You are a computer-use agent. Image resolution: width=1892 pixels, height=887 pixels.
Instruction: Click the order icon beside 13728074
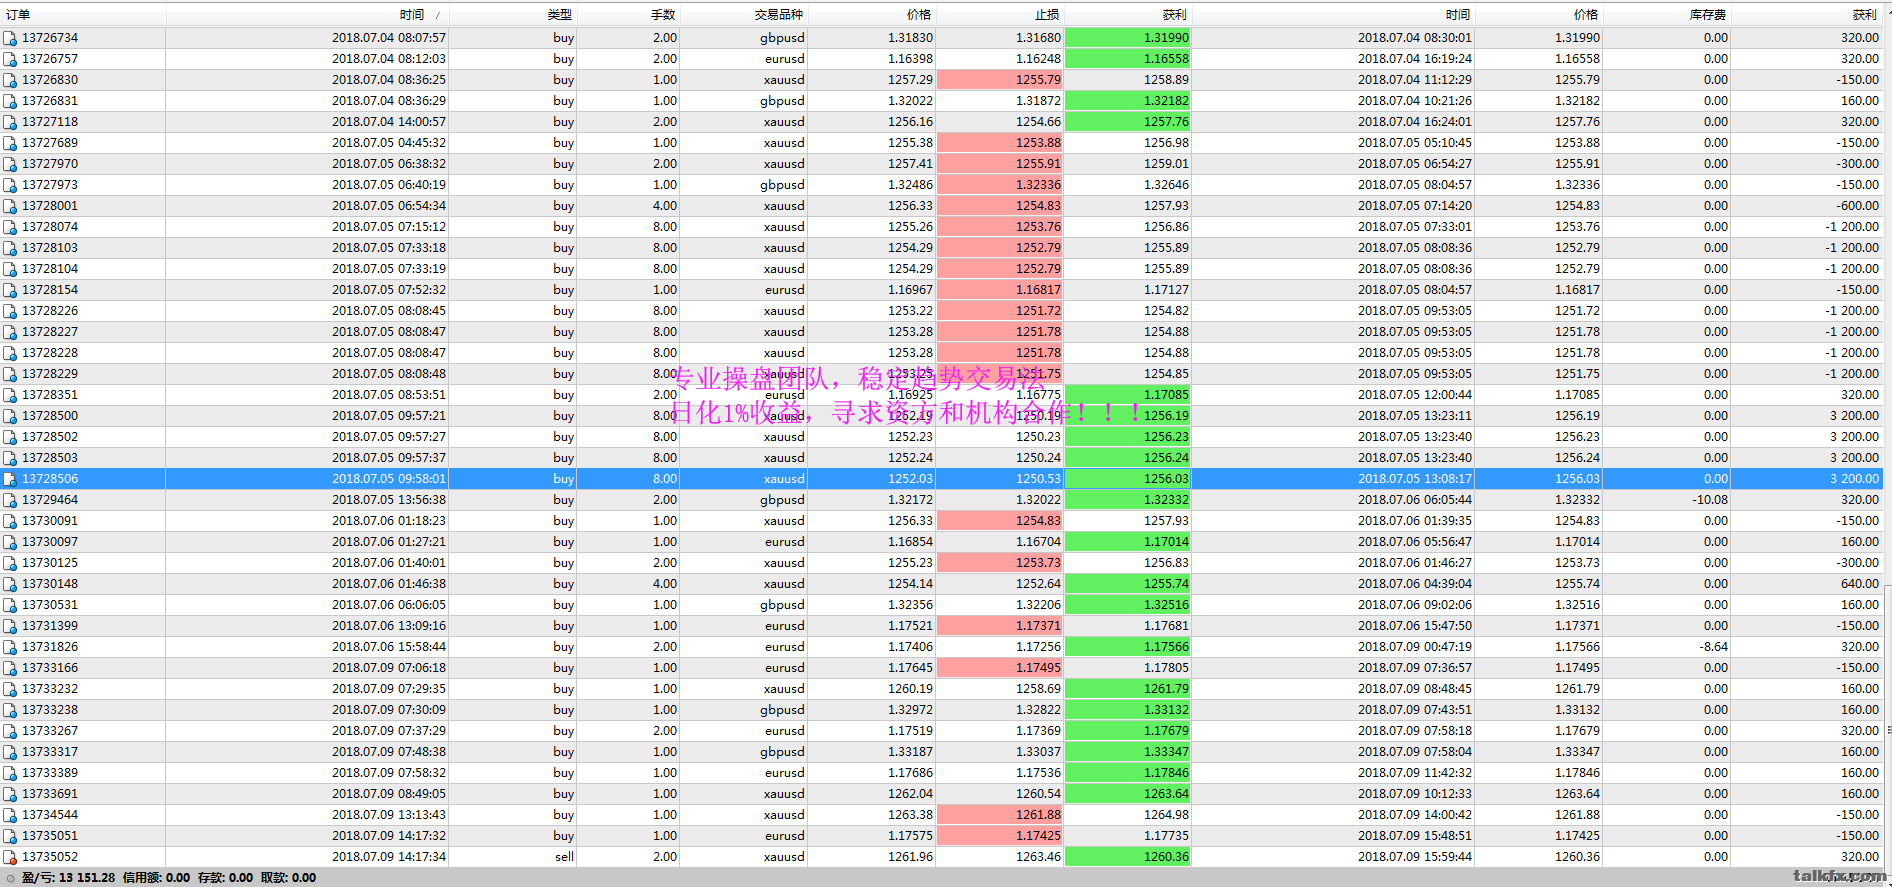[x=10, y=227]
